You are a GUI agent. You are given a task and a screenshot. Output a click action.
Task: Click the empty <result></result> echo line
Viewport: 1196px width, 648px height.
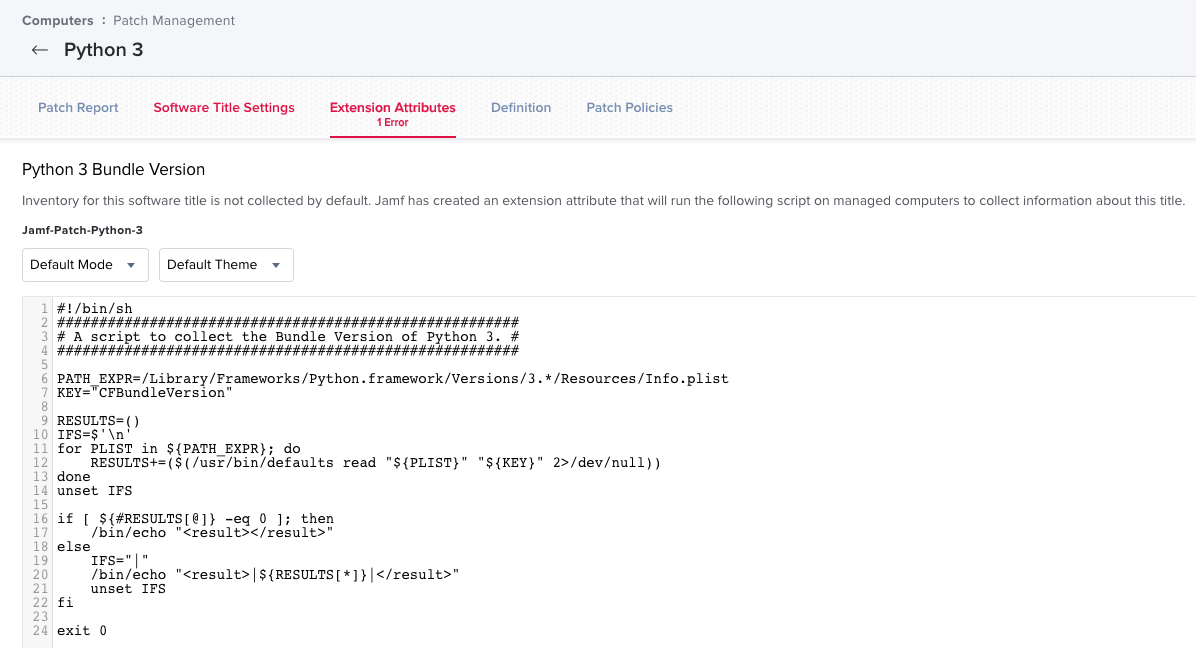click(x=212, y=533)
